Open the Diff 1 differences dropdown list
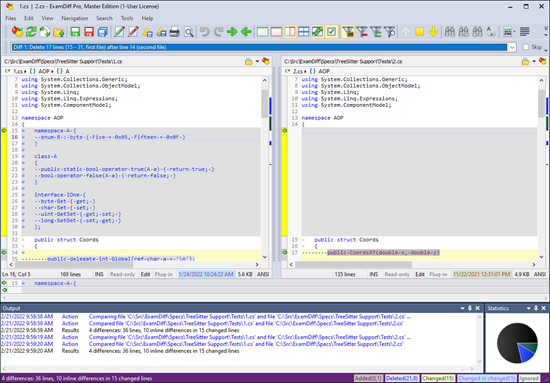The width and height of the screenshot is (550, 383). [512, 47]
